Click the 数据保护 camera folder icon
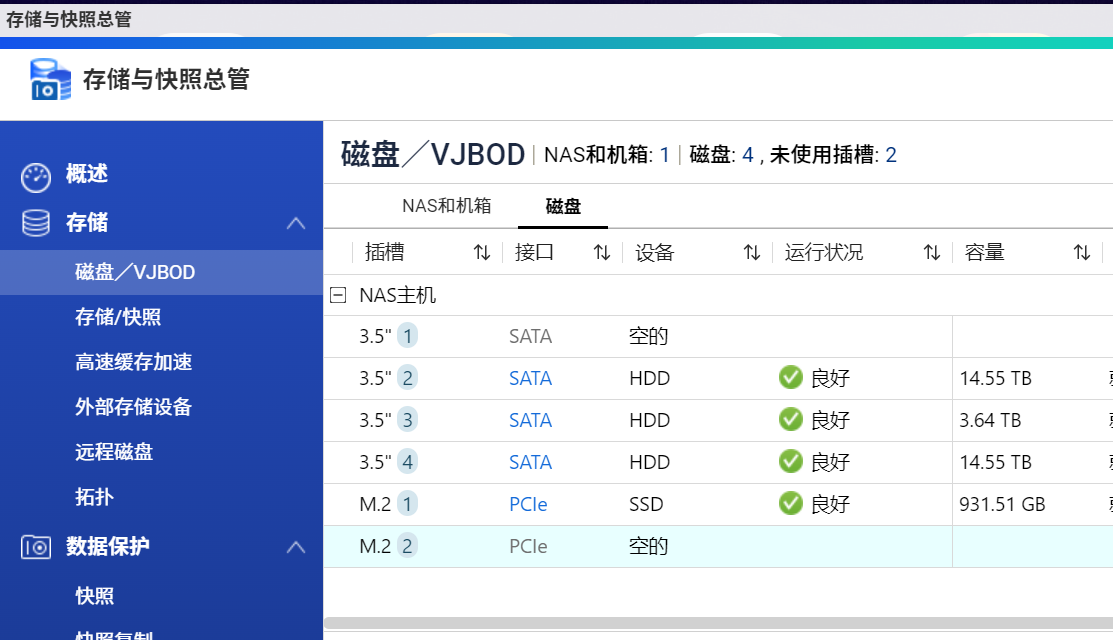 coord(36,547)
